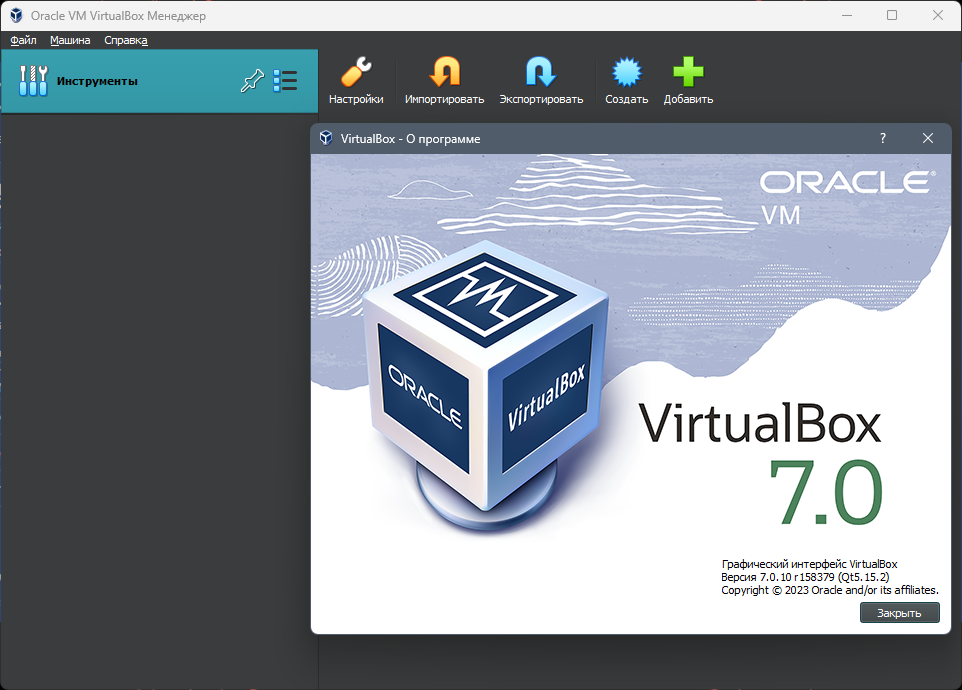Select the Инструменты tools icon
The height and width of the screenshot is (690, 962).
point(33,80)
